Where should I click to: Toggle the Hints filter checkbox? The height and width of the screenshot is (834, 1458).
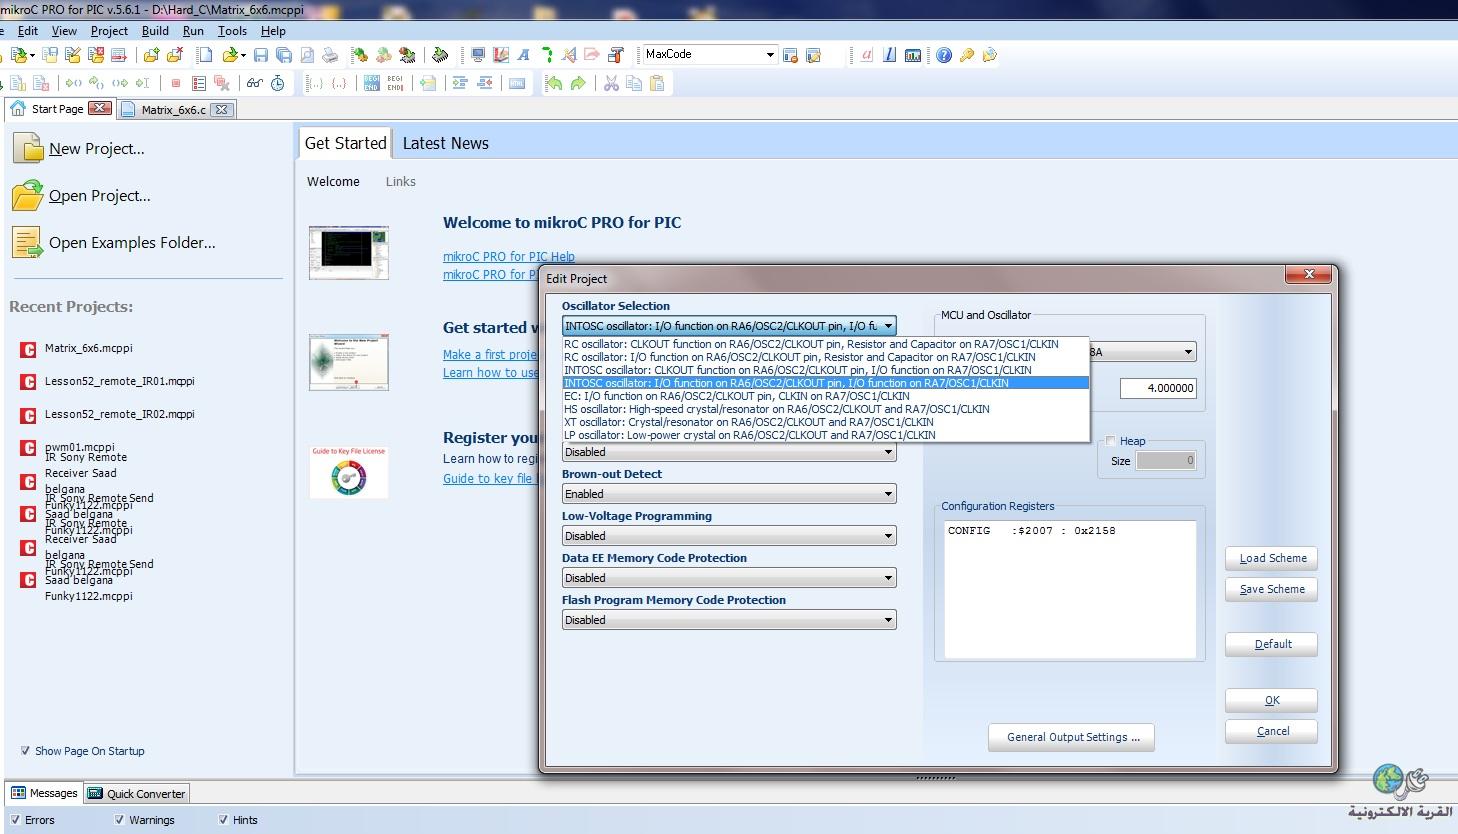point(223,820)
